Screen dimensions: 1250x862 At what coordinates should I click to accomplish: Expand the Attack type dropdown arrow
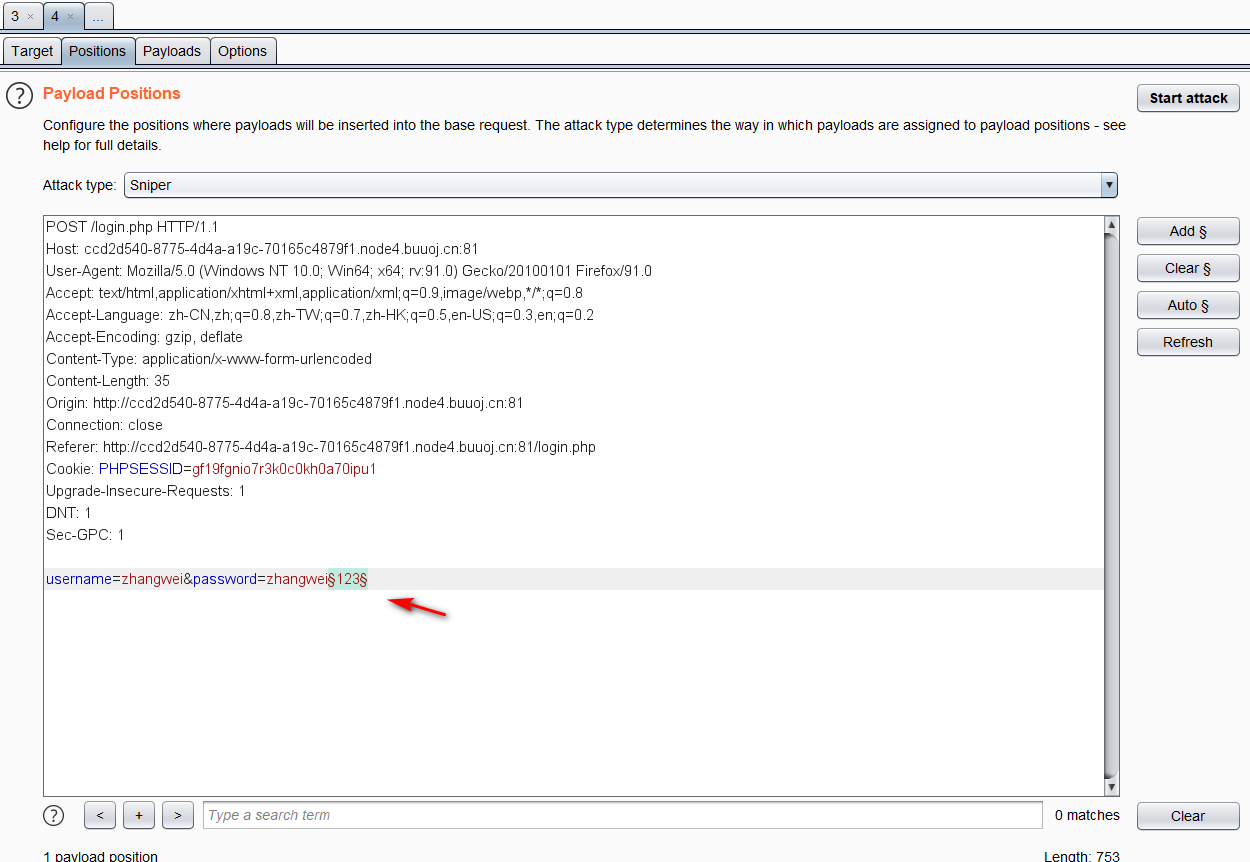(1108, 185)
